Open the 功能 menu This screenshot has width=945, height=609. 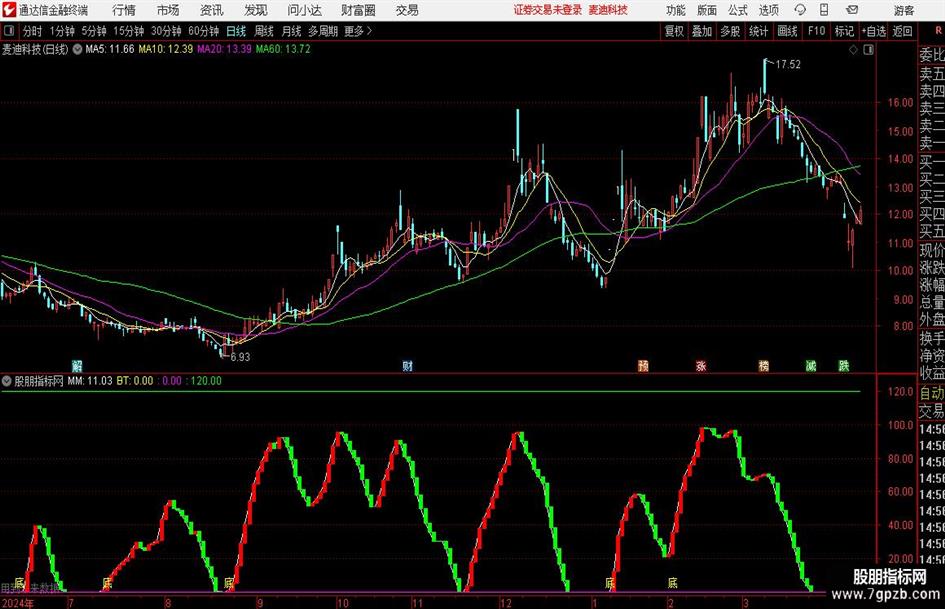coord(676,10)
